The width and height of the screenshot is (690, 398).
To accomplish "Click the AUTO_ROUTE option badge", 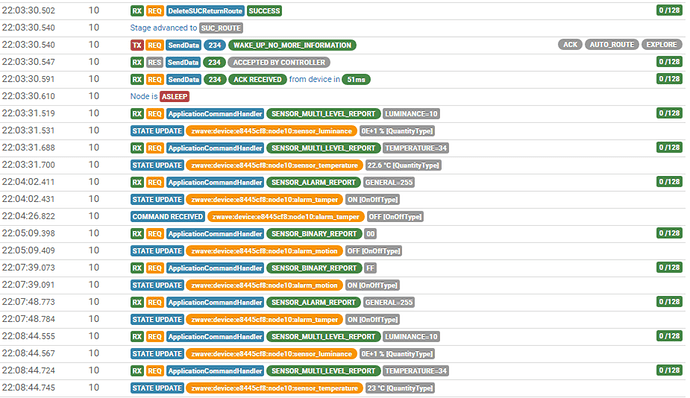I will (x=612, y=44).
